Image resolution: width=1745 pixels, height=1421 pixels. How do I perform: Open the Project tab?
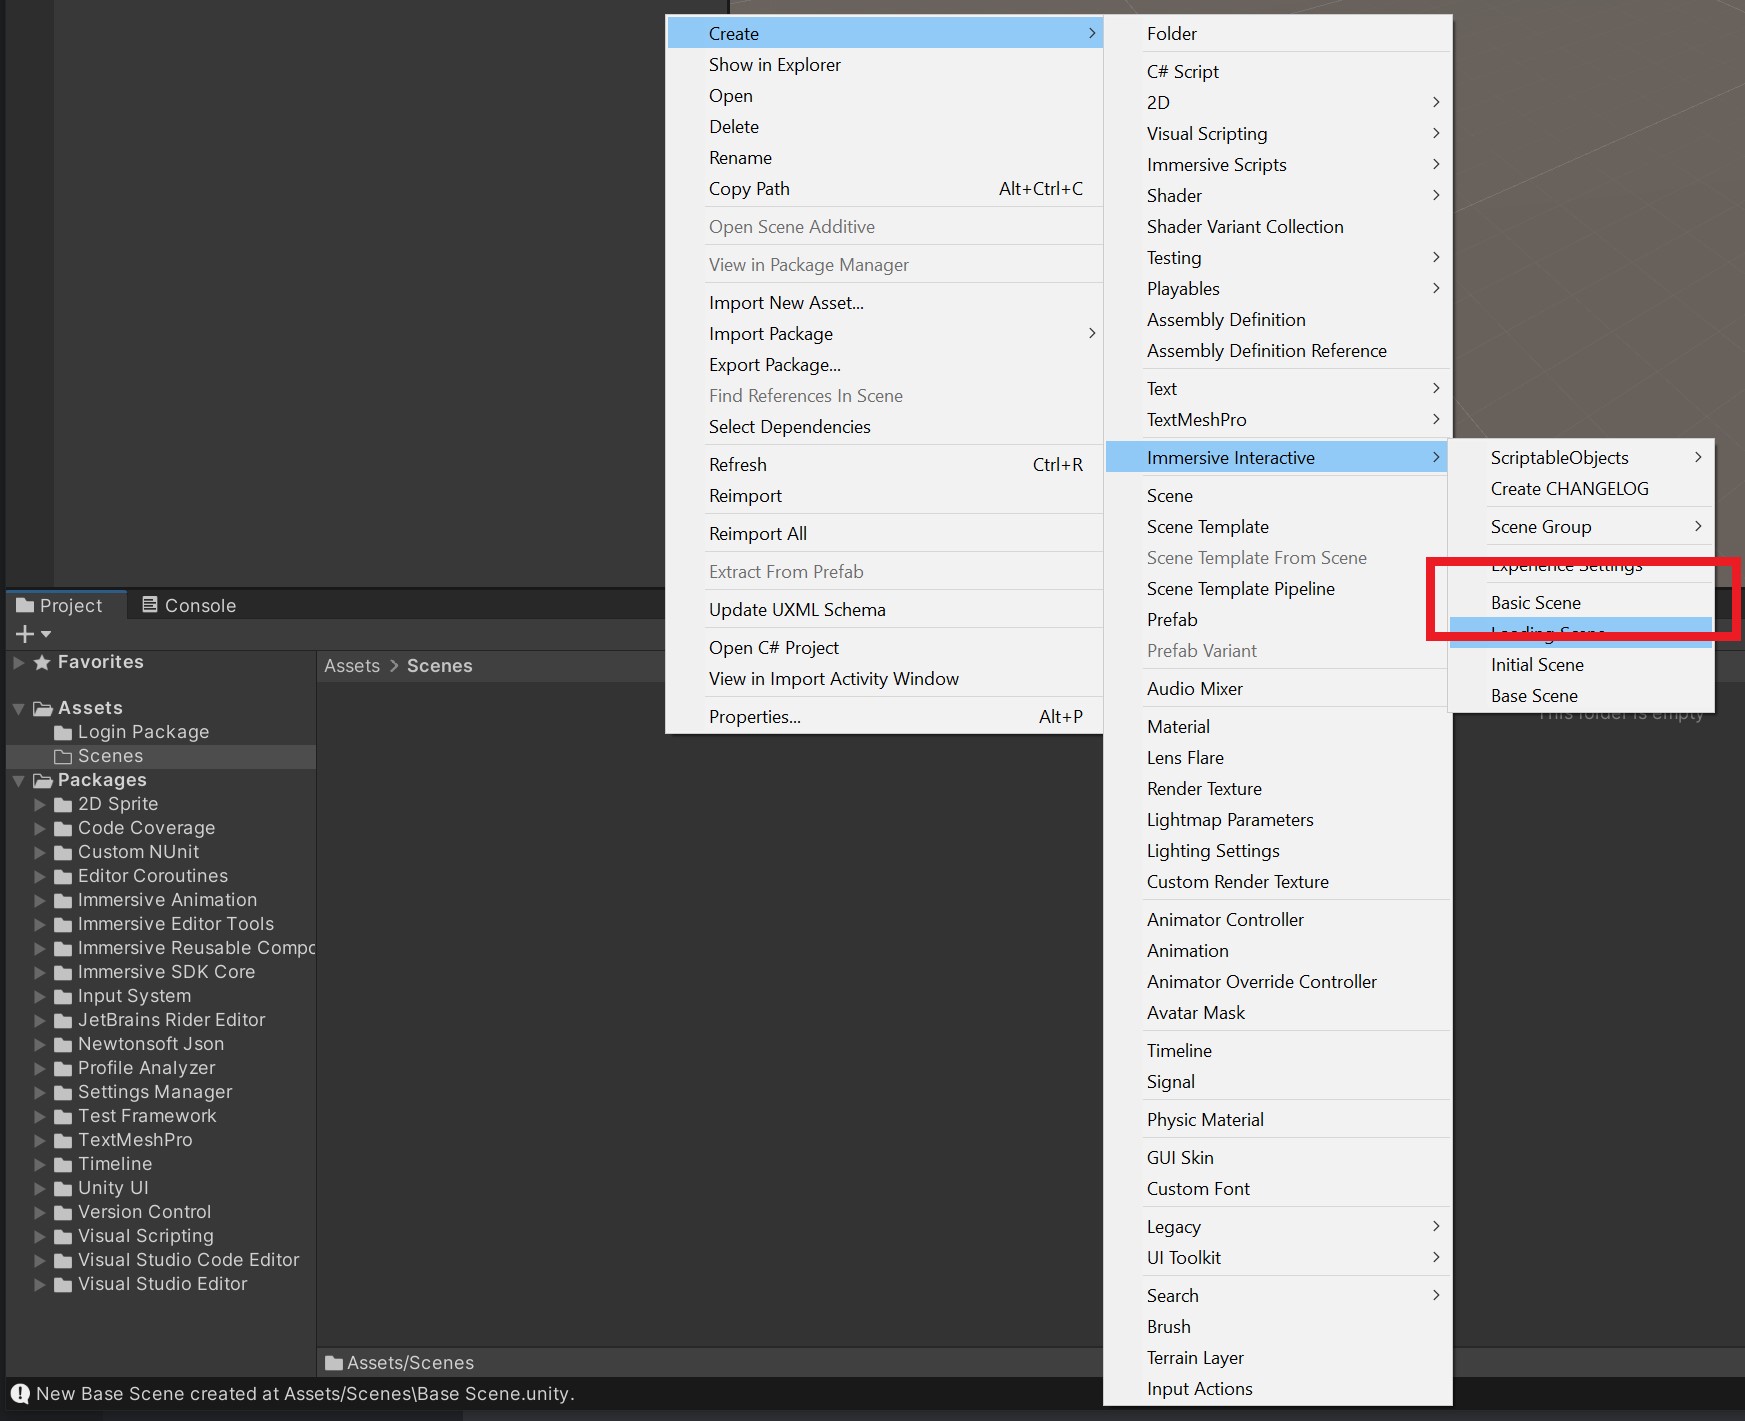tap(66, 605)
